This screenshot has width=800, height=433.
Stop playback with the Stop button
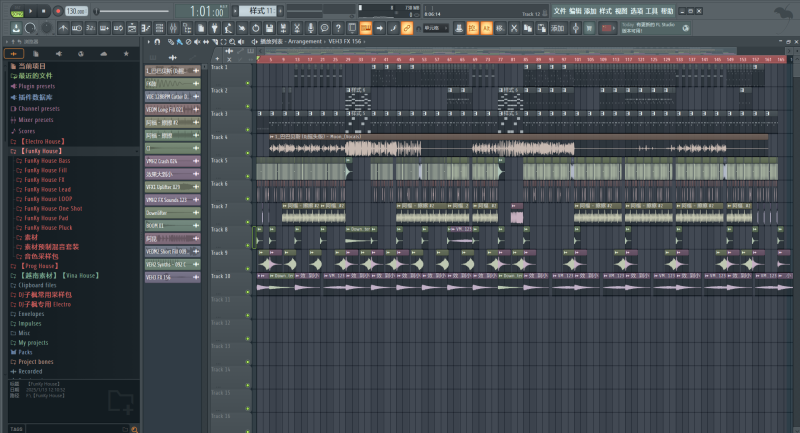coord(45,10)
